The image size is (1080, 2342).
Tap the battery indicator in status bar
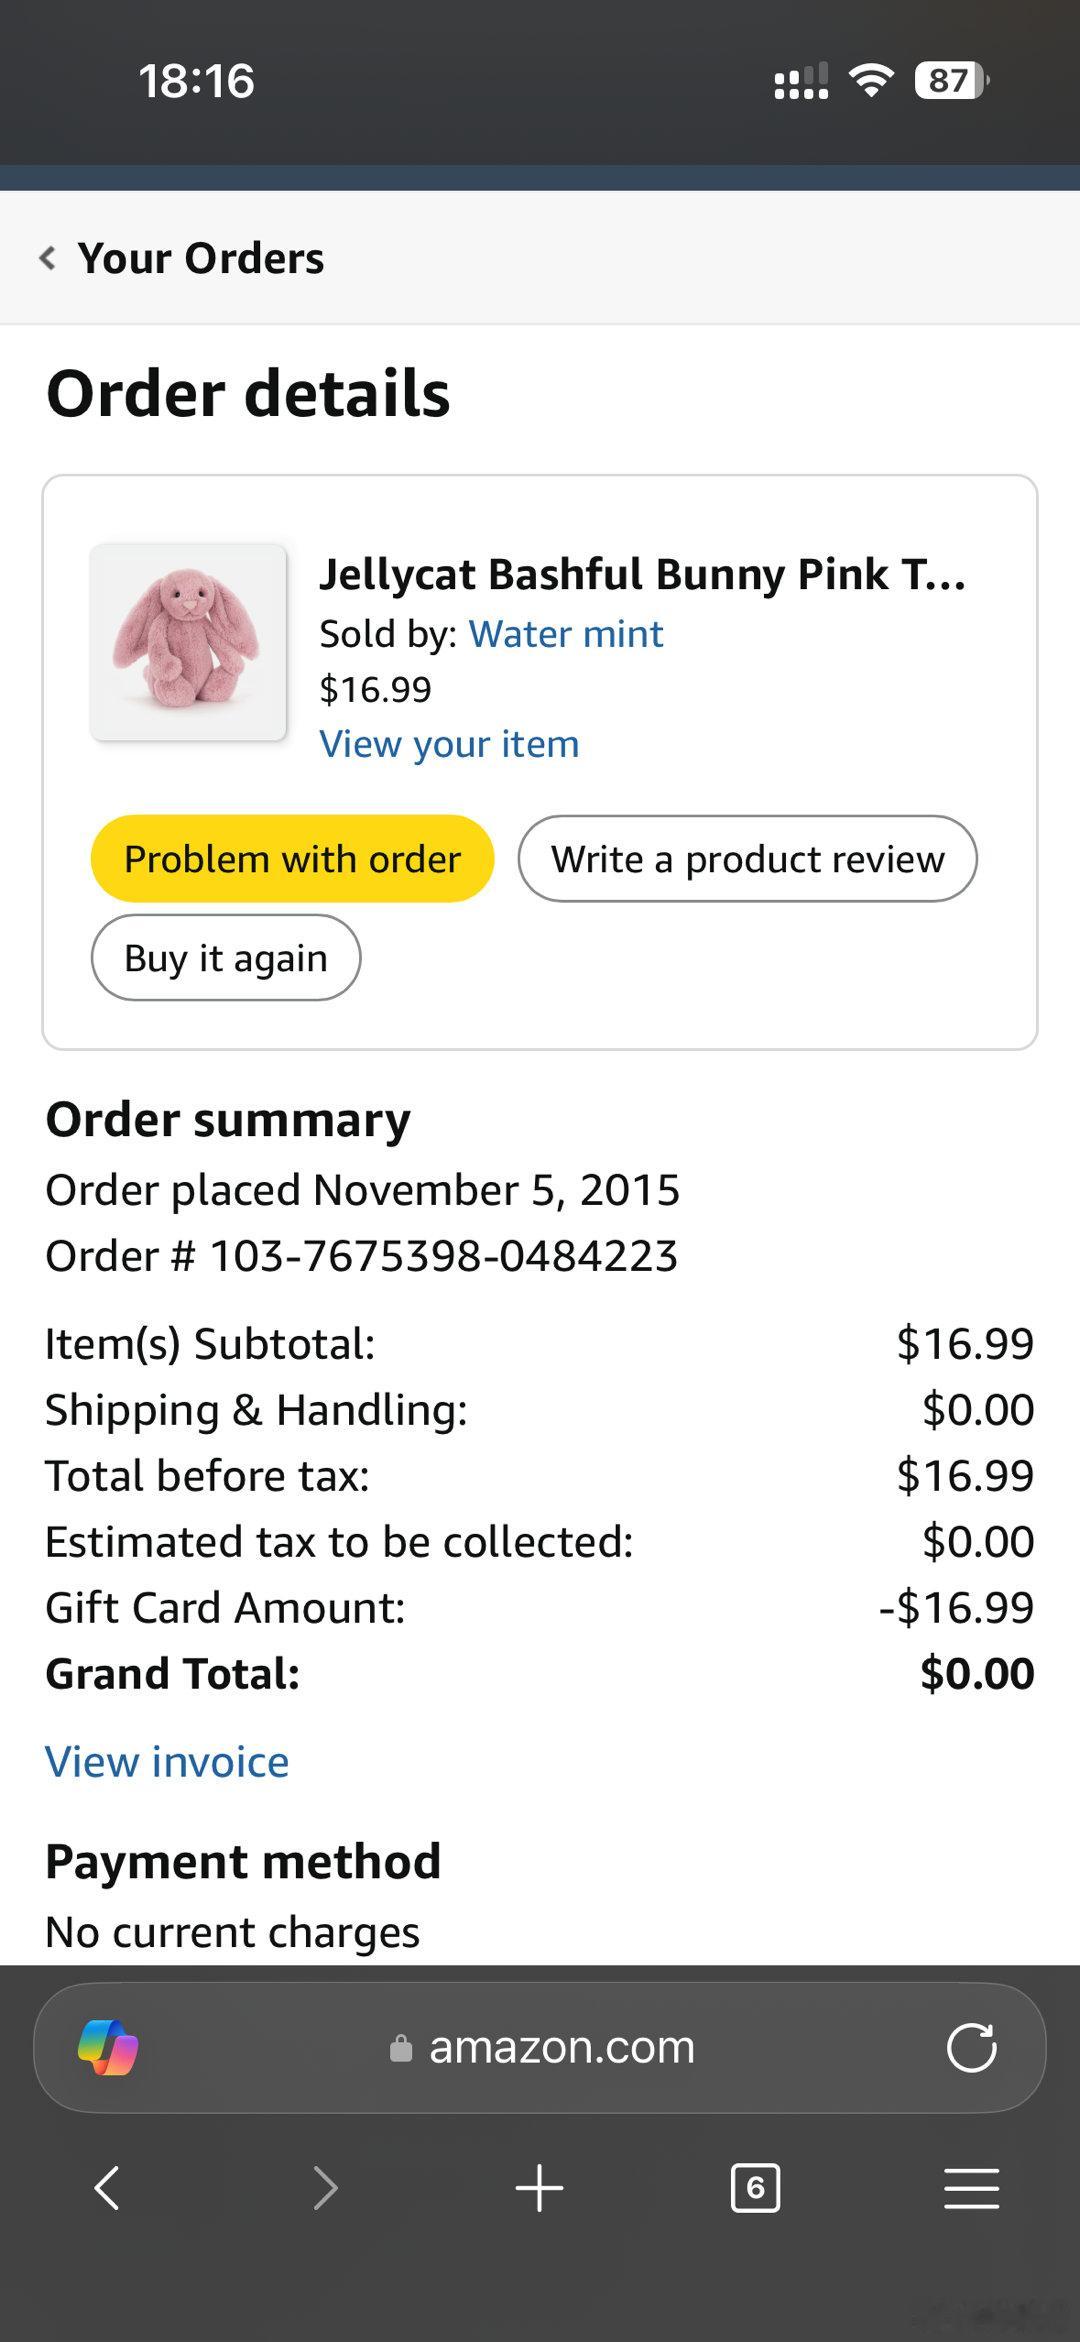click(951, 80)
